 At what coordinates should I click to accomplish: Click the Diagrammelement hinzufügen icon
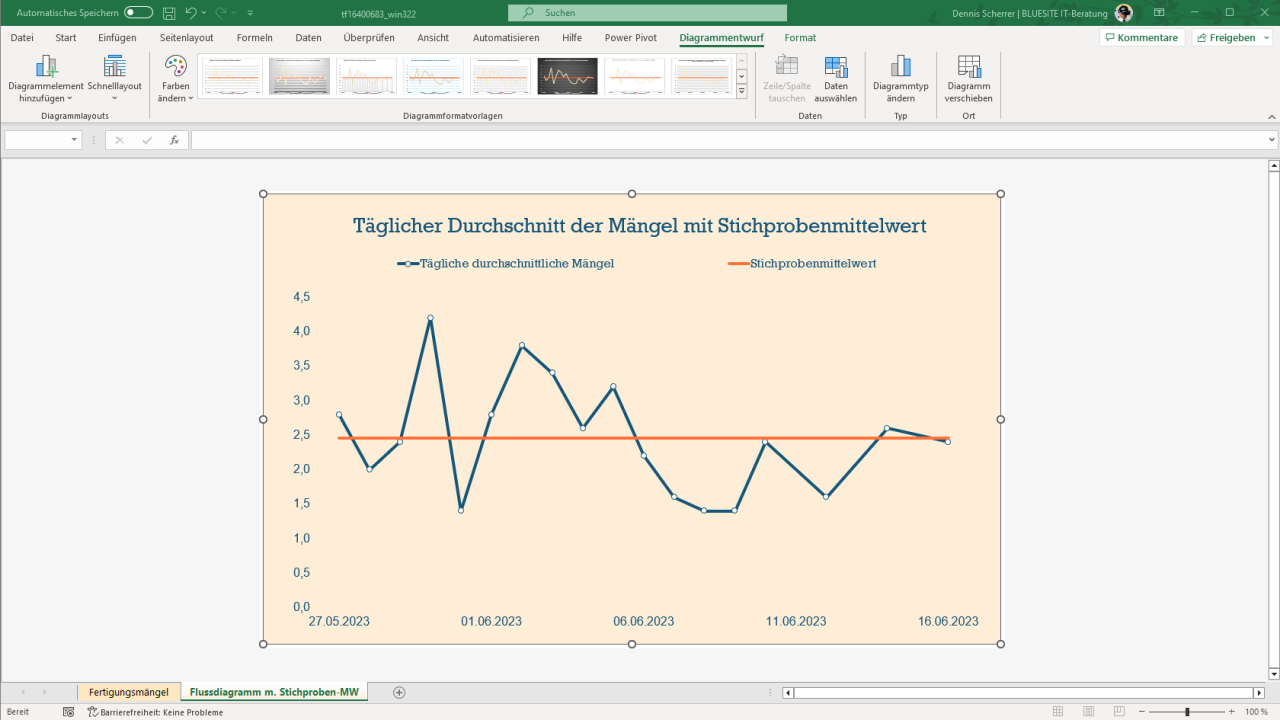point(46,67)
